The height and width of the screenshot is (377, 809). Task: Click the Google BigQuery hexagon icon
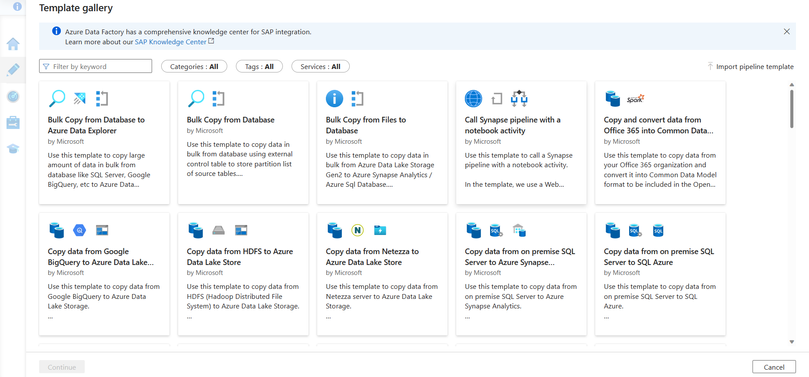click(80, 230)
